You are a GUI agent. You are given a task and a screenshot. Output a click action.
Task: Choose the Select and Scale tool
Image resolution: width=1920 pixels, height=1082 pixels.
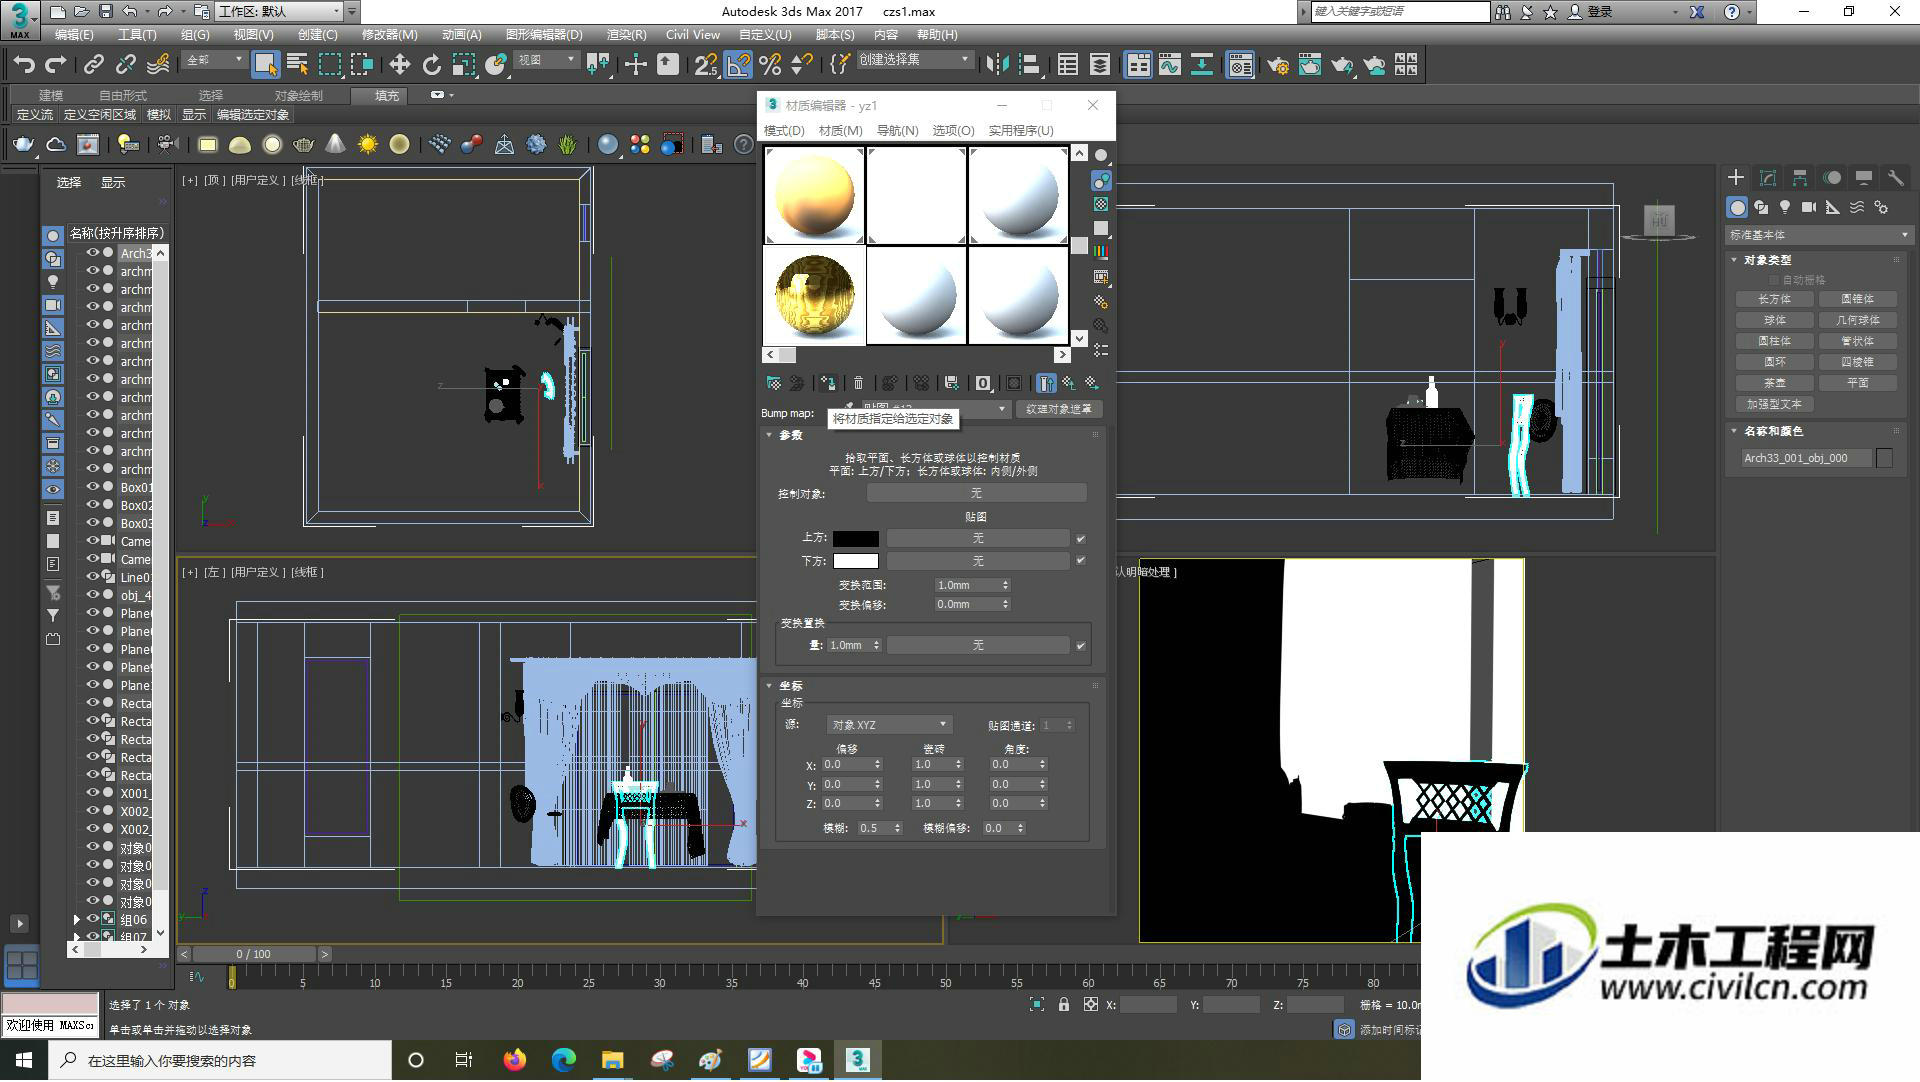pyautogui.click(x=463, y=65)
